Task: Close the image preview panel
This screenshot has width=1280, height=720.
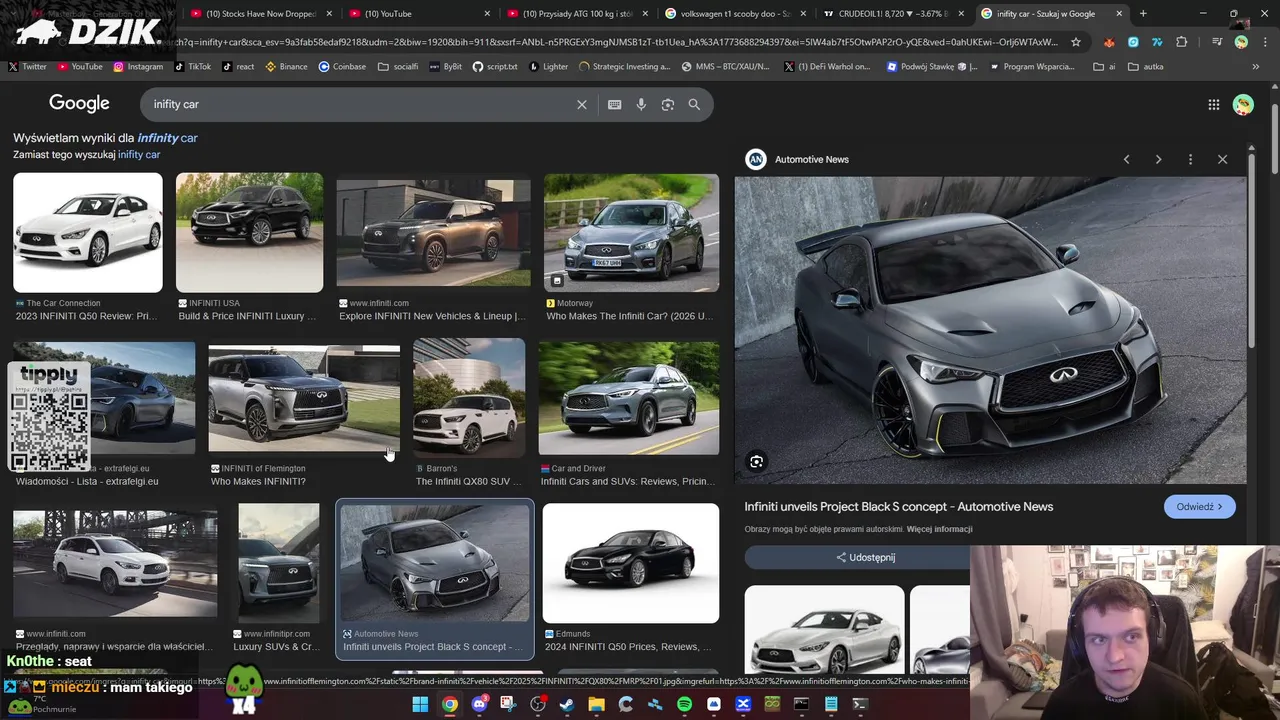Action: [1222, 159]
